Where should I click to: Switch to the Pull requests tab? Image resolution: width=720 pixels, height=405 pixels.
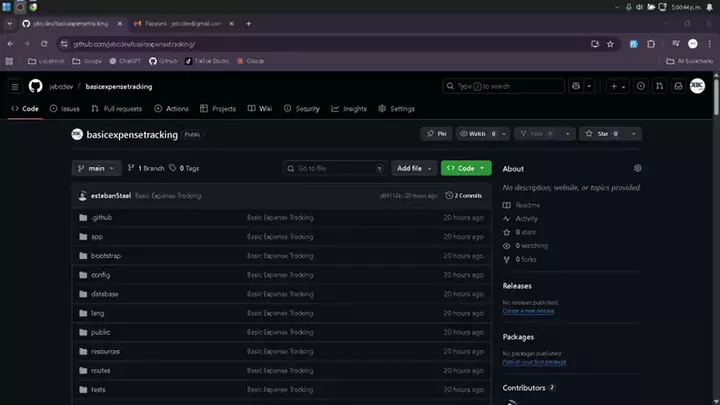click(117, 108)
